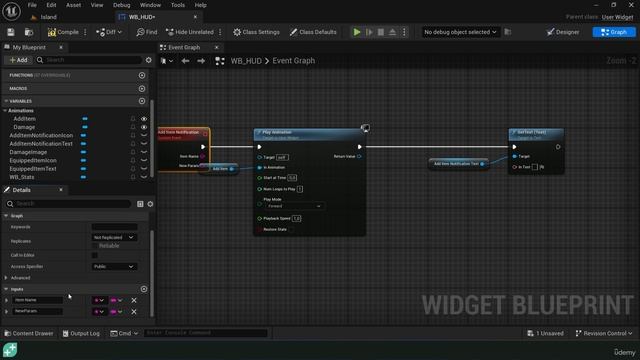The width and height of the screenshot is (640, 360).
Task: Open the Access Specifier Public dropdown
Action: click(x=114, y=267)
